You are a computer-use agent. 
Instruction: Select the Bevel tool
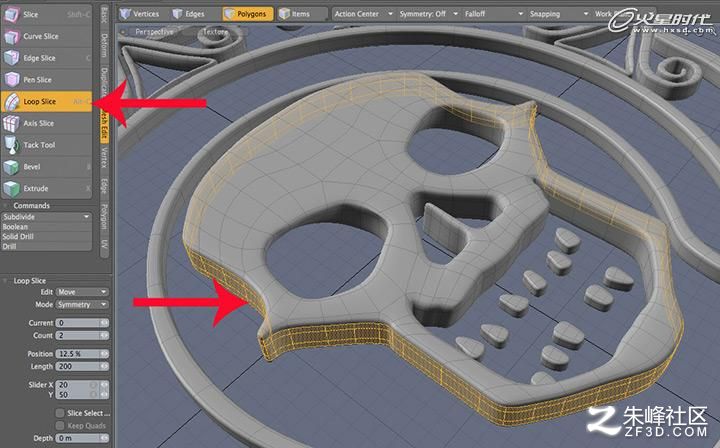tap(47, 167)
